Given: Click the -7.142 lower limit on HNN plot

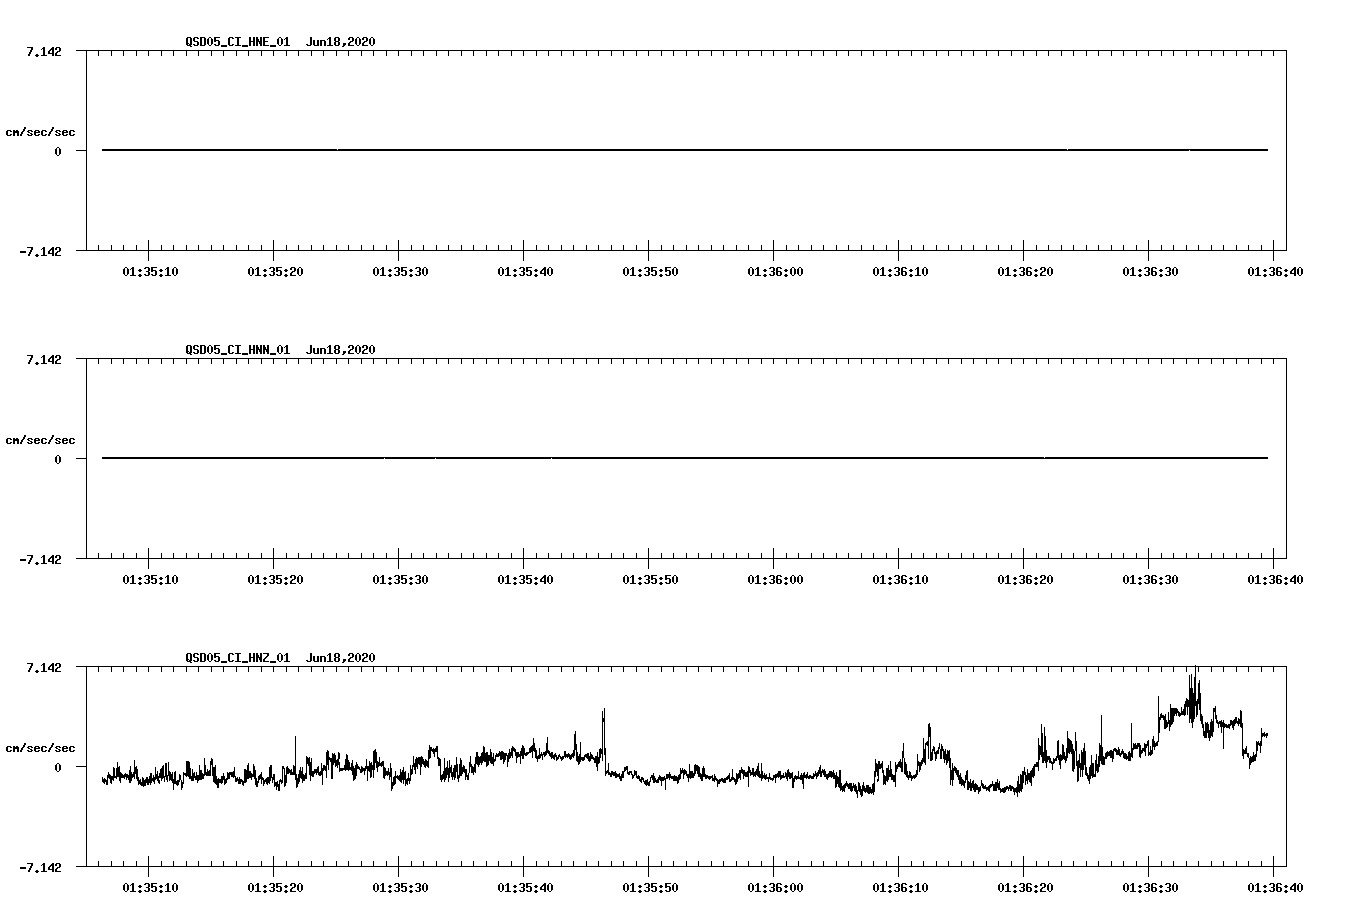Looking at the screenshot, I should pos(41,560).
